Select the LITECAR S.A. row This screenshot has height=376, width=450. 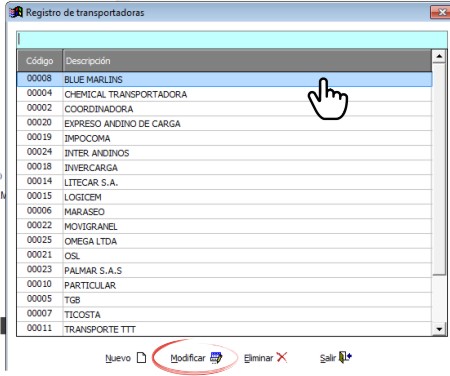[x=224, y=182]
